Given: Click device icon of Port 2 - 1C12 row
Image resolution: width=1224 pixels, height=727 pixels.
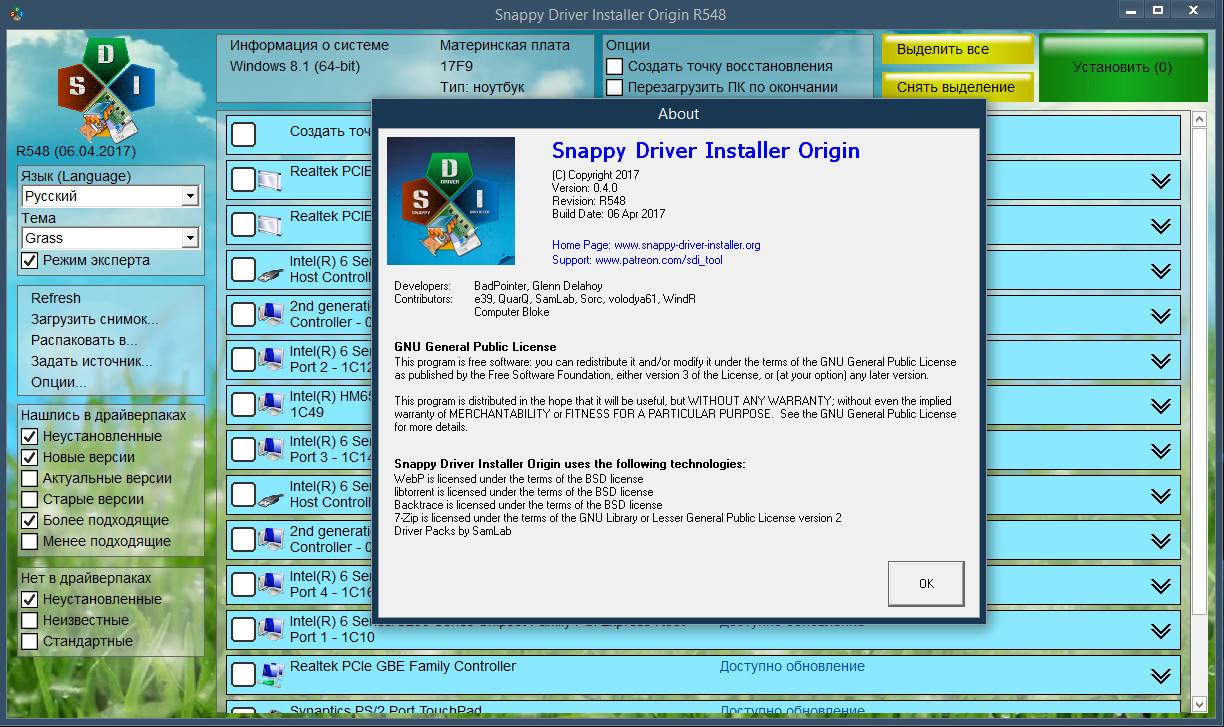Looking at the screenshot, I should point(270,360).
